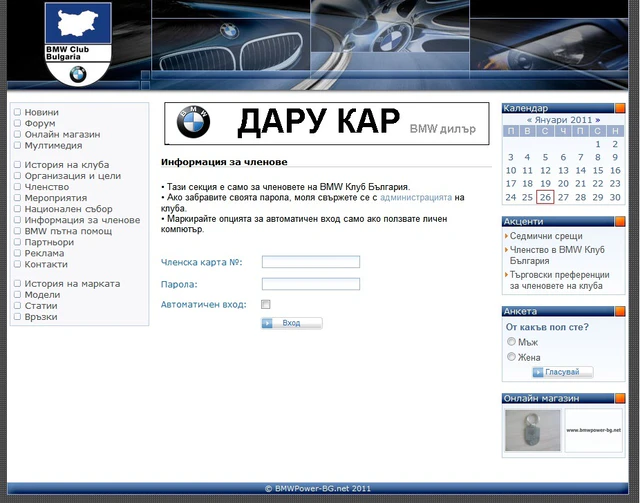This screenshot has height=503, width=640.
Task: Open Търговски преференции за членовете link
Action: click(x=559, y=280)
